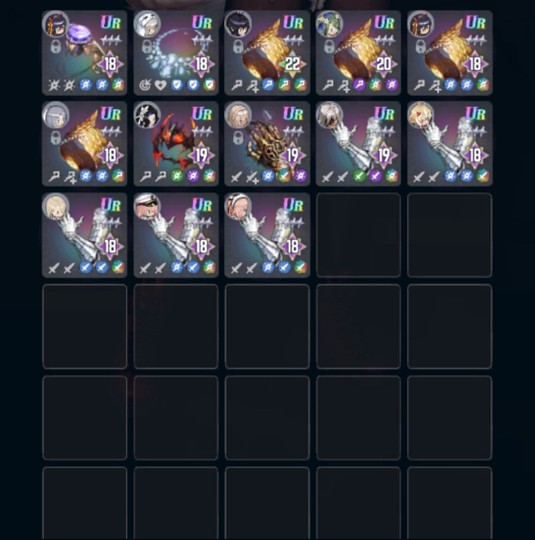Pick the silver gauntlet with level 19
Screen dimensions: 535x540
click(358, 144)
